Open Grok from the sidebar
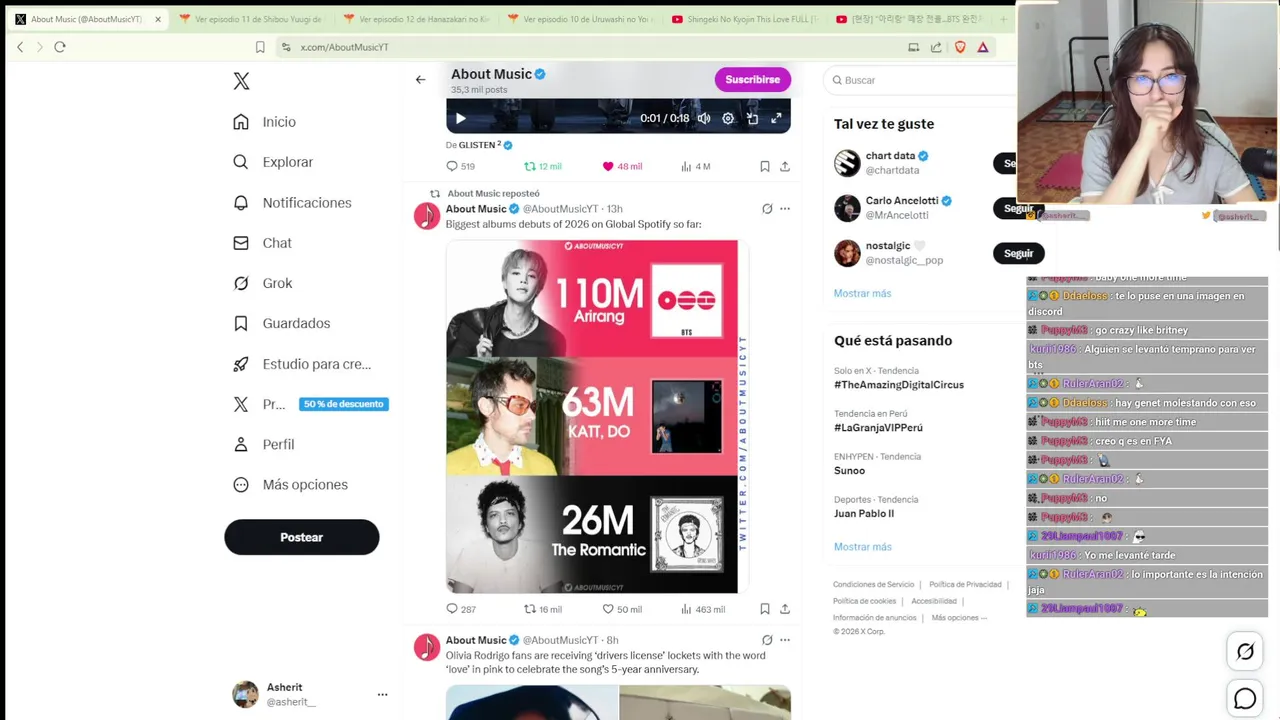 point(262,283)
